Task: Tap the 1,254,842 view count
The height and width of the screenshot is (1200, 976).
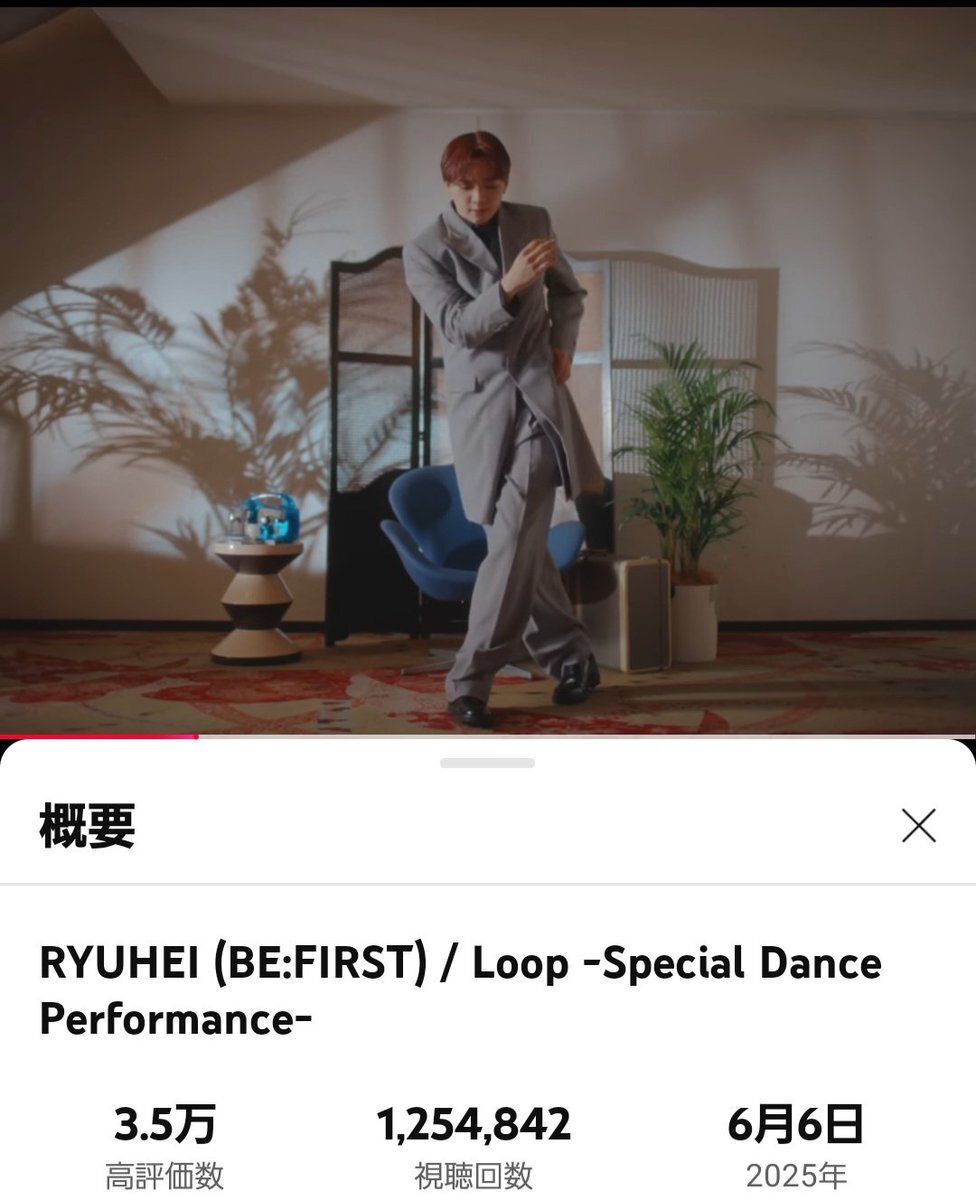Action: tap(474, 1126)
